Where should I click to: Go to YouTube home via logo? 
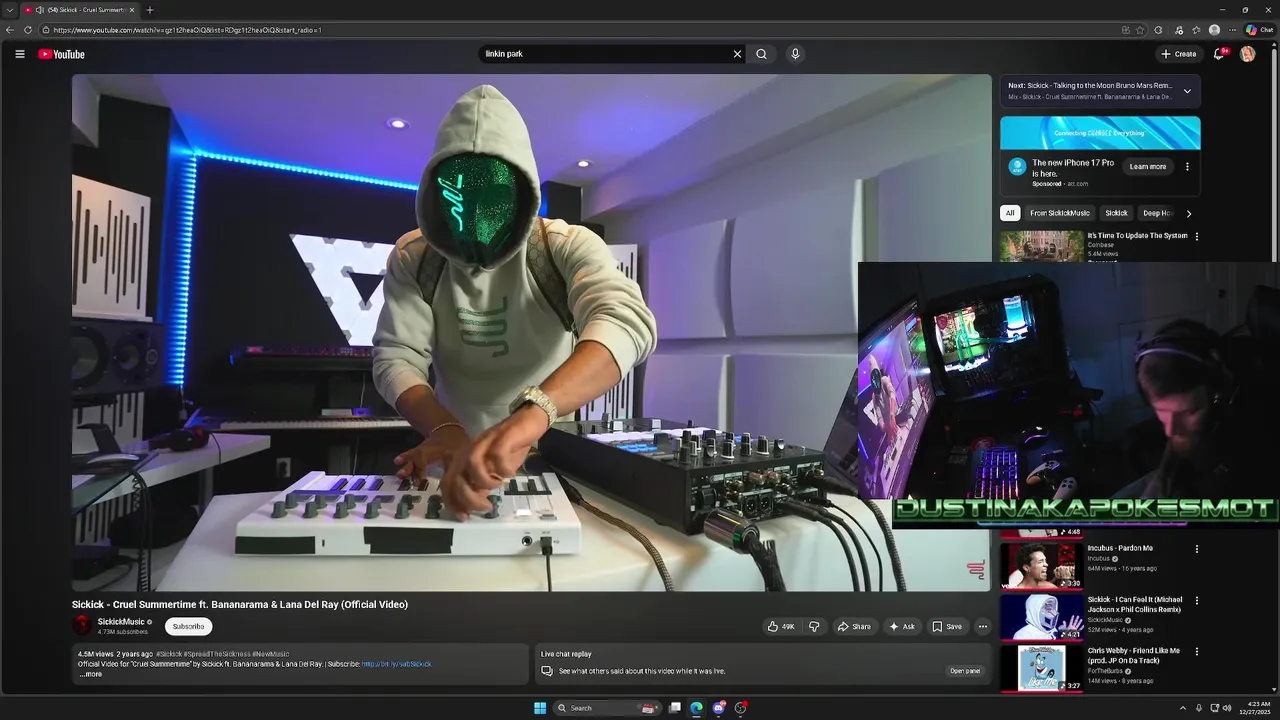tap(61, 54)
